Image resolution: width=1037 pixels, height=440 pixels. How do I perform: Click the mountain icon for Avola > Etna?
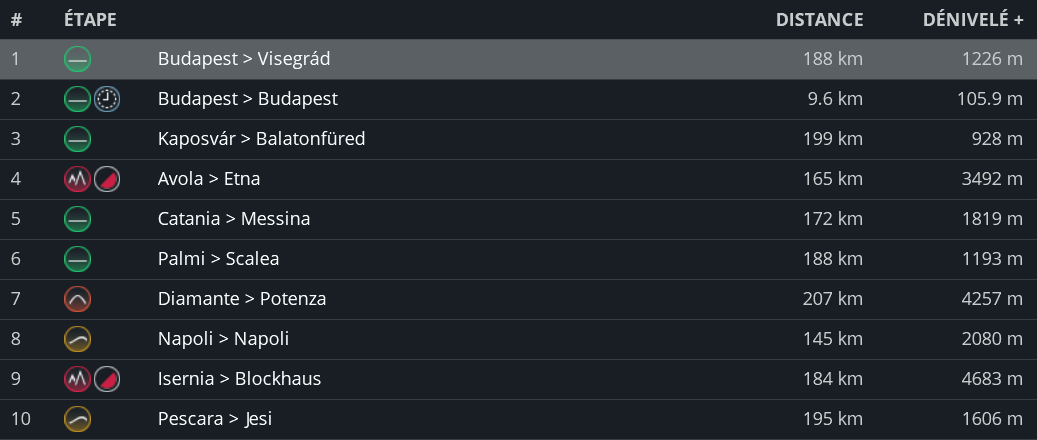(x=77, y=179)
